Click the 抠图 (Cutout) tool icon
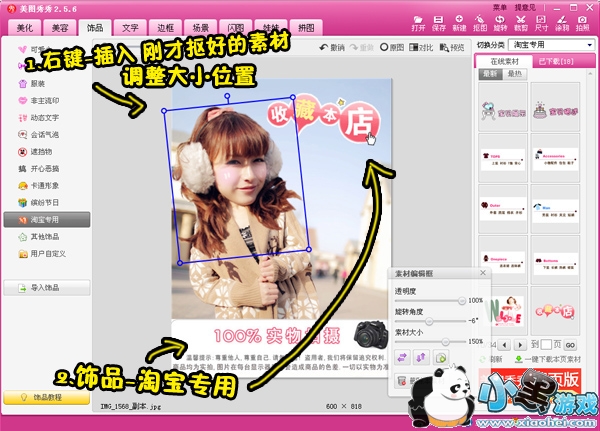The image size is (600, 431). [479, 20]
